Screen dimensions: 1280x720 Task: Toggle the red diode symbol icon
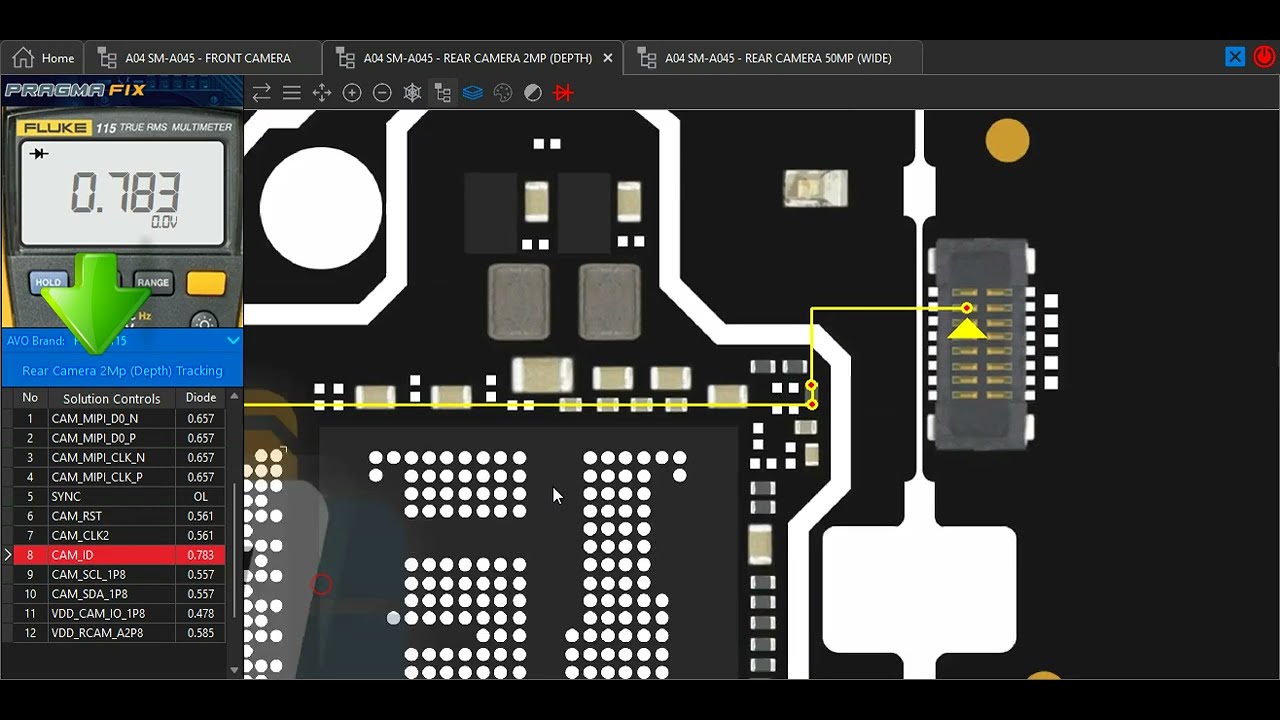563,93
